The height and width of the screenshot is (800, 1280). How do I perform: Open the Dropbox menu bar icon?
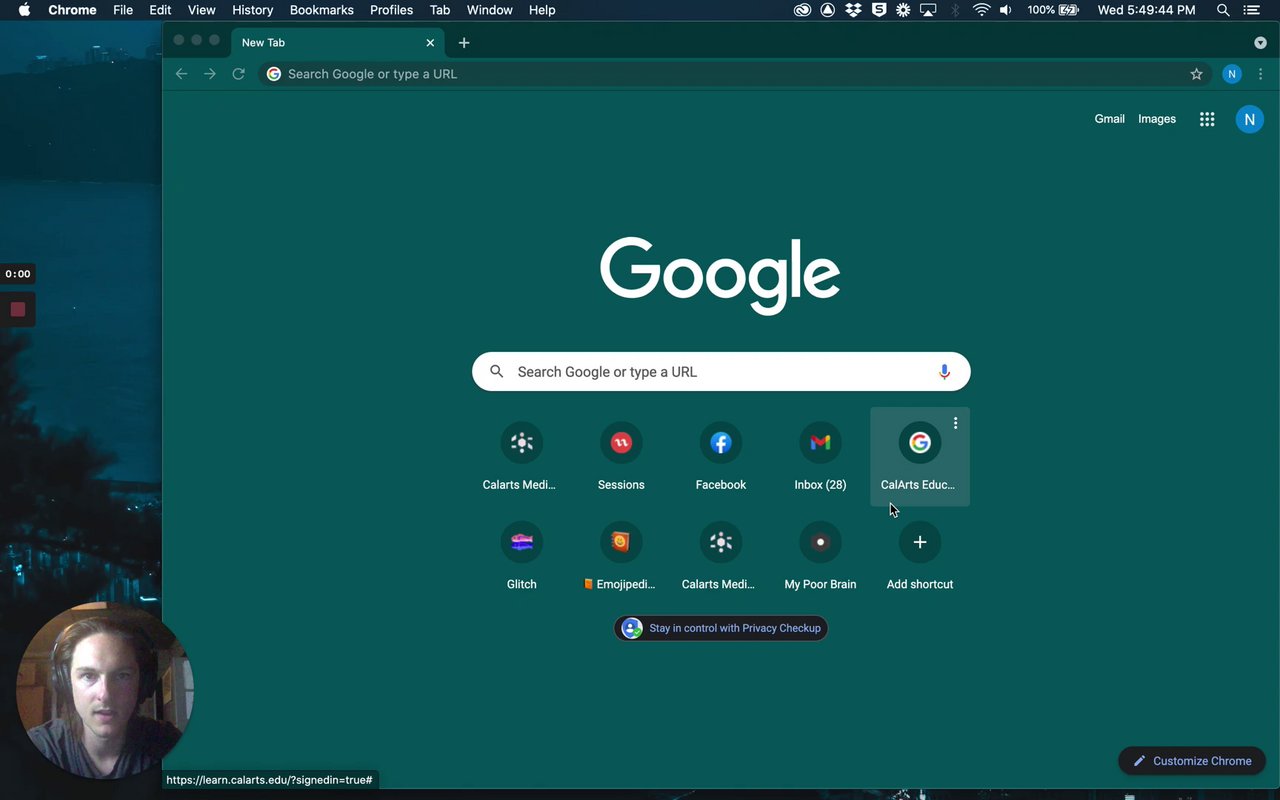click(853, 10)
